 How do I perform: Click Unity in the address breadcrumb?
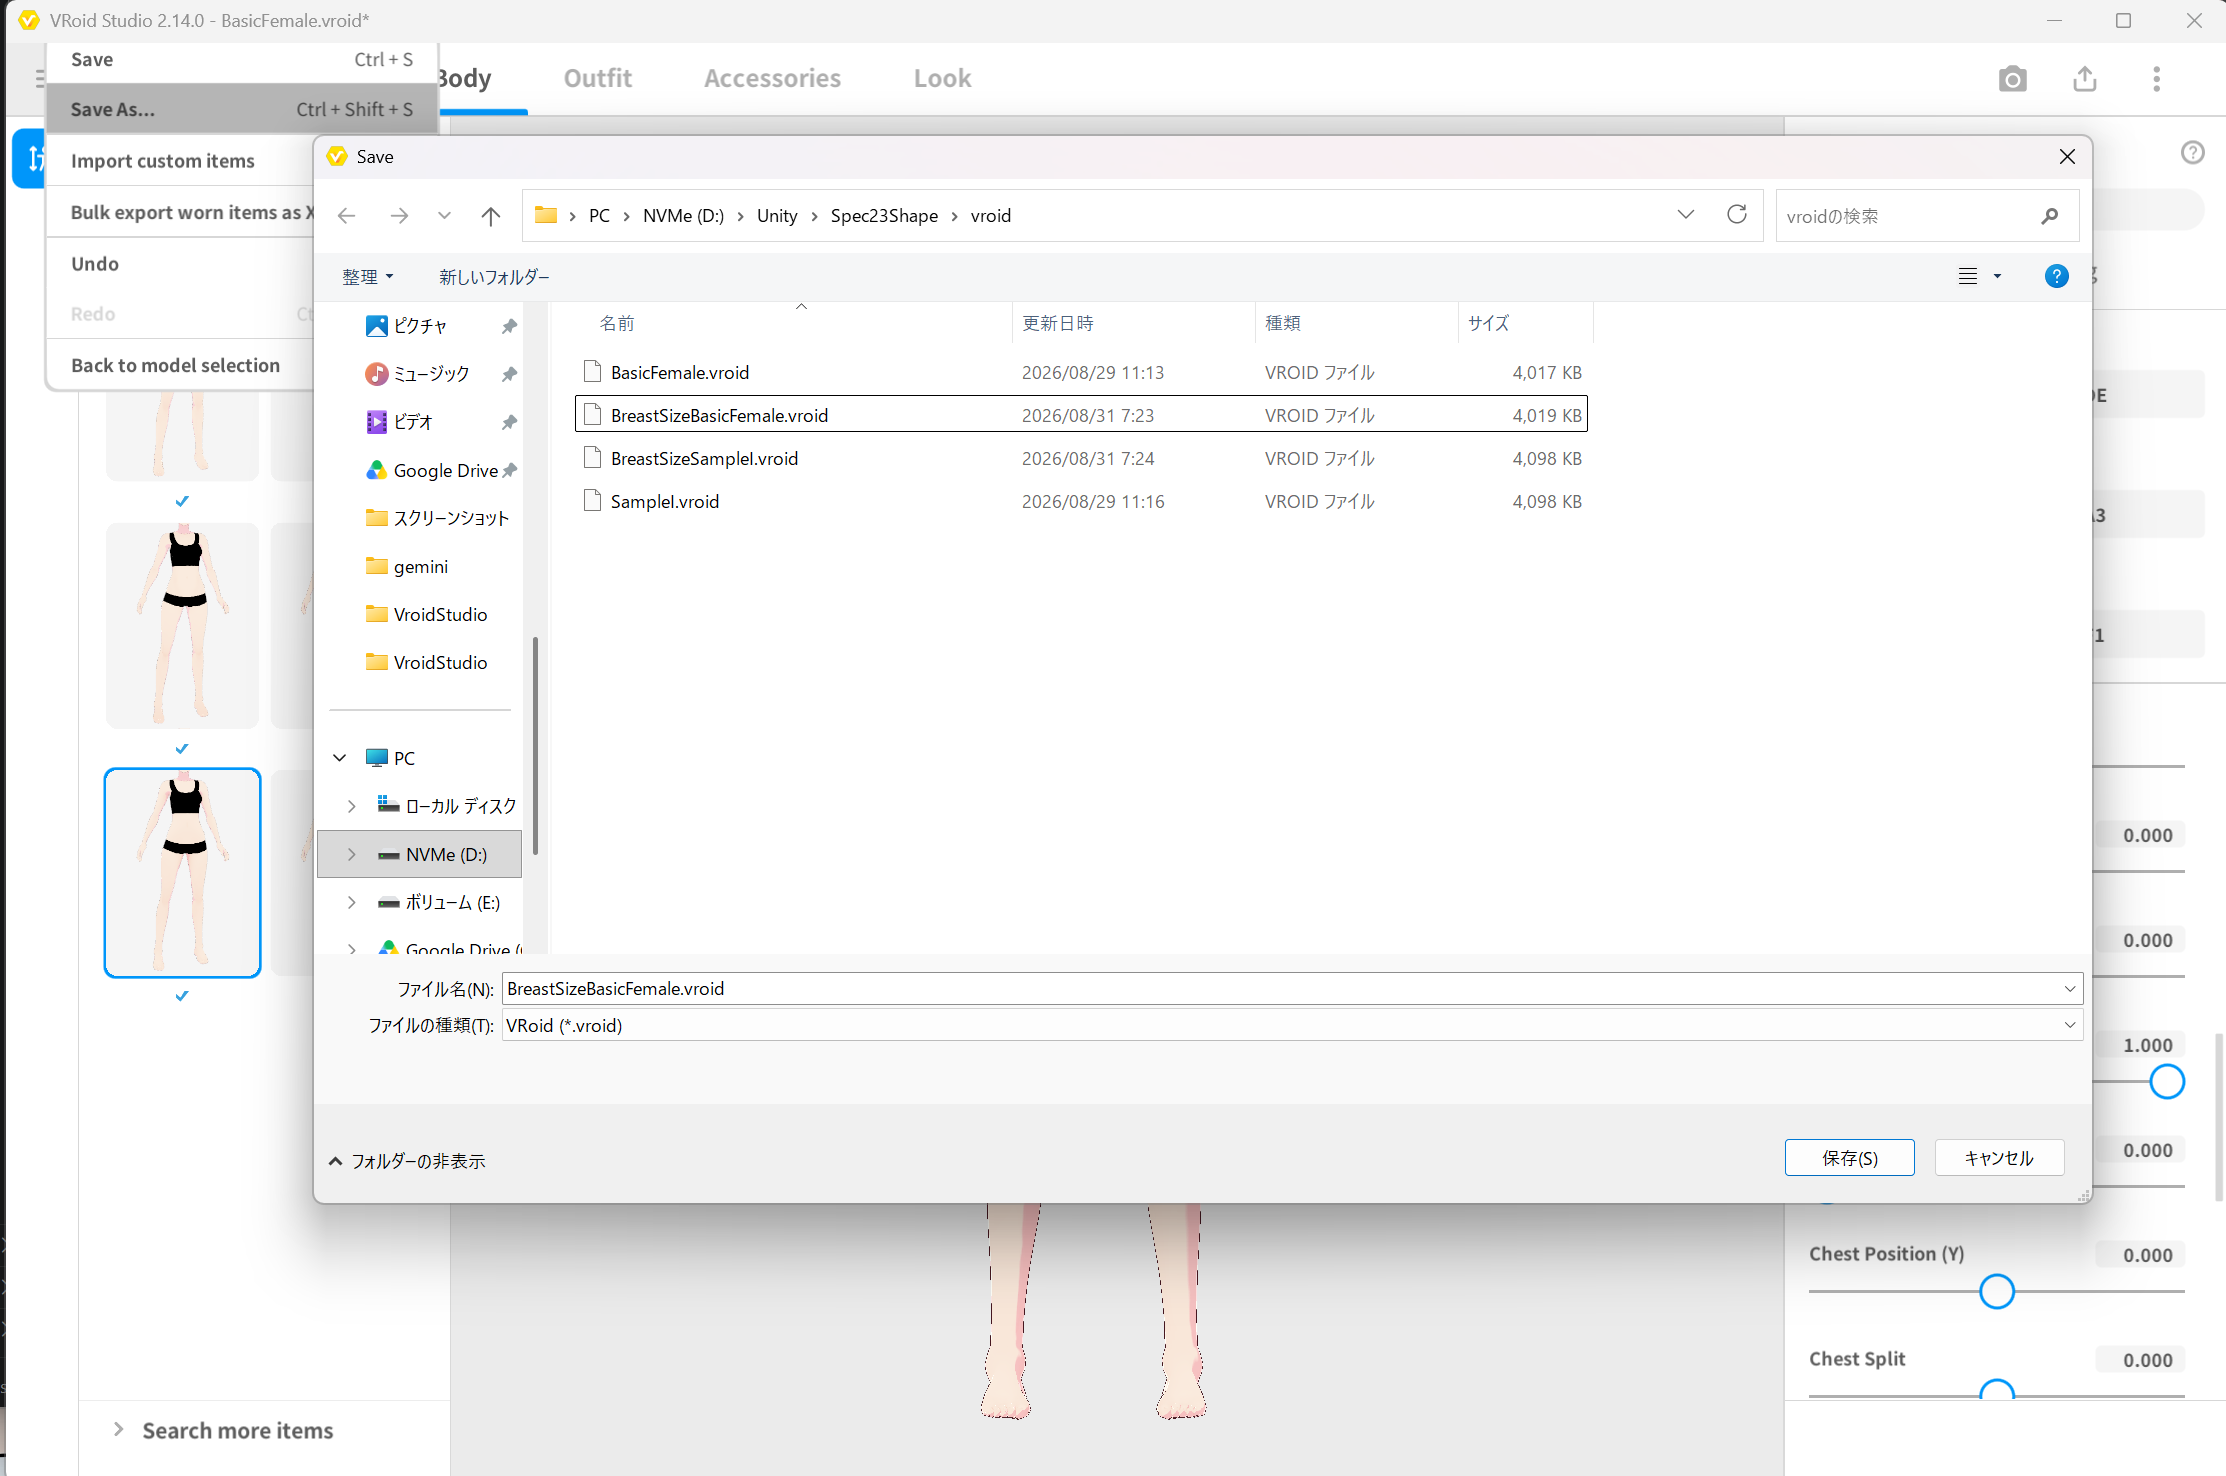(x=777, y=216)
